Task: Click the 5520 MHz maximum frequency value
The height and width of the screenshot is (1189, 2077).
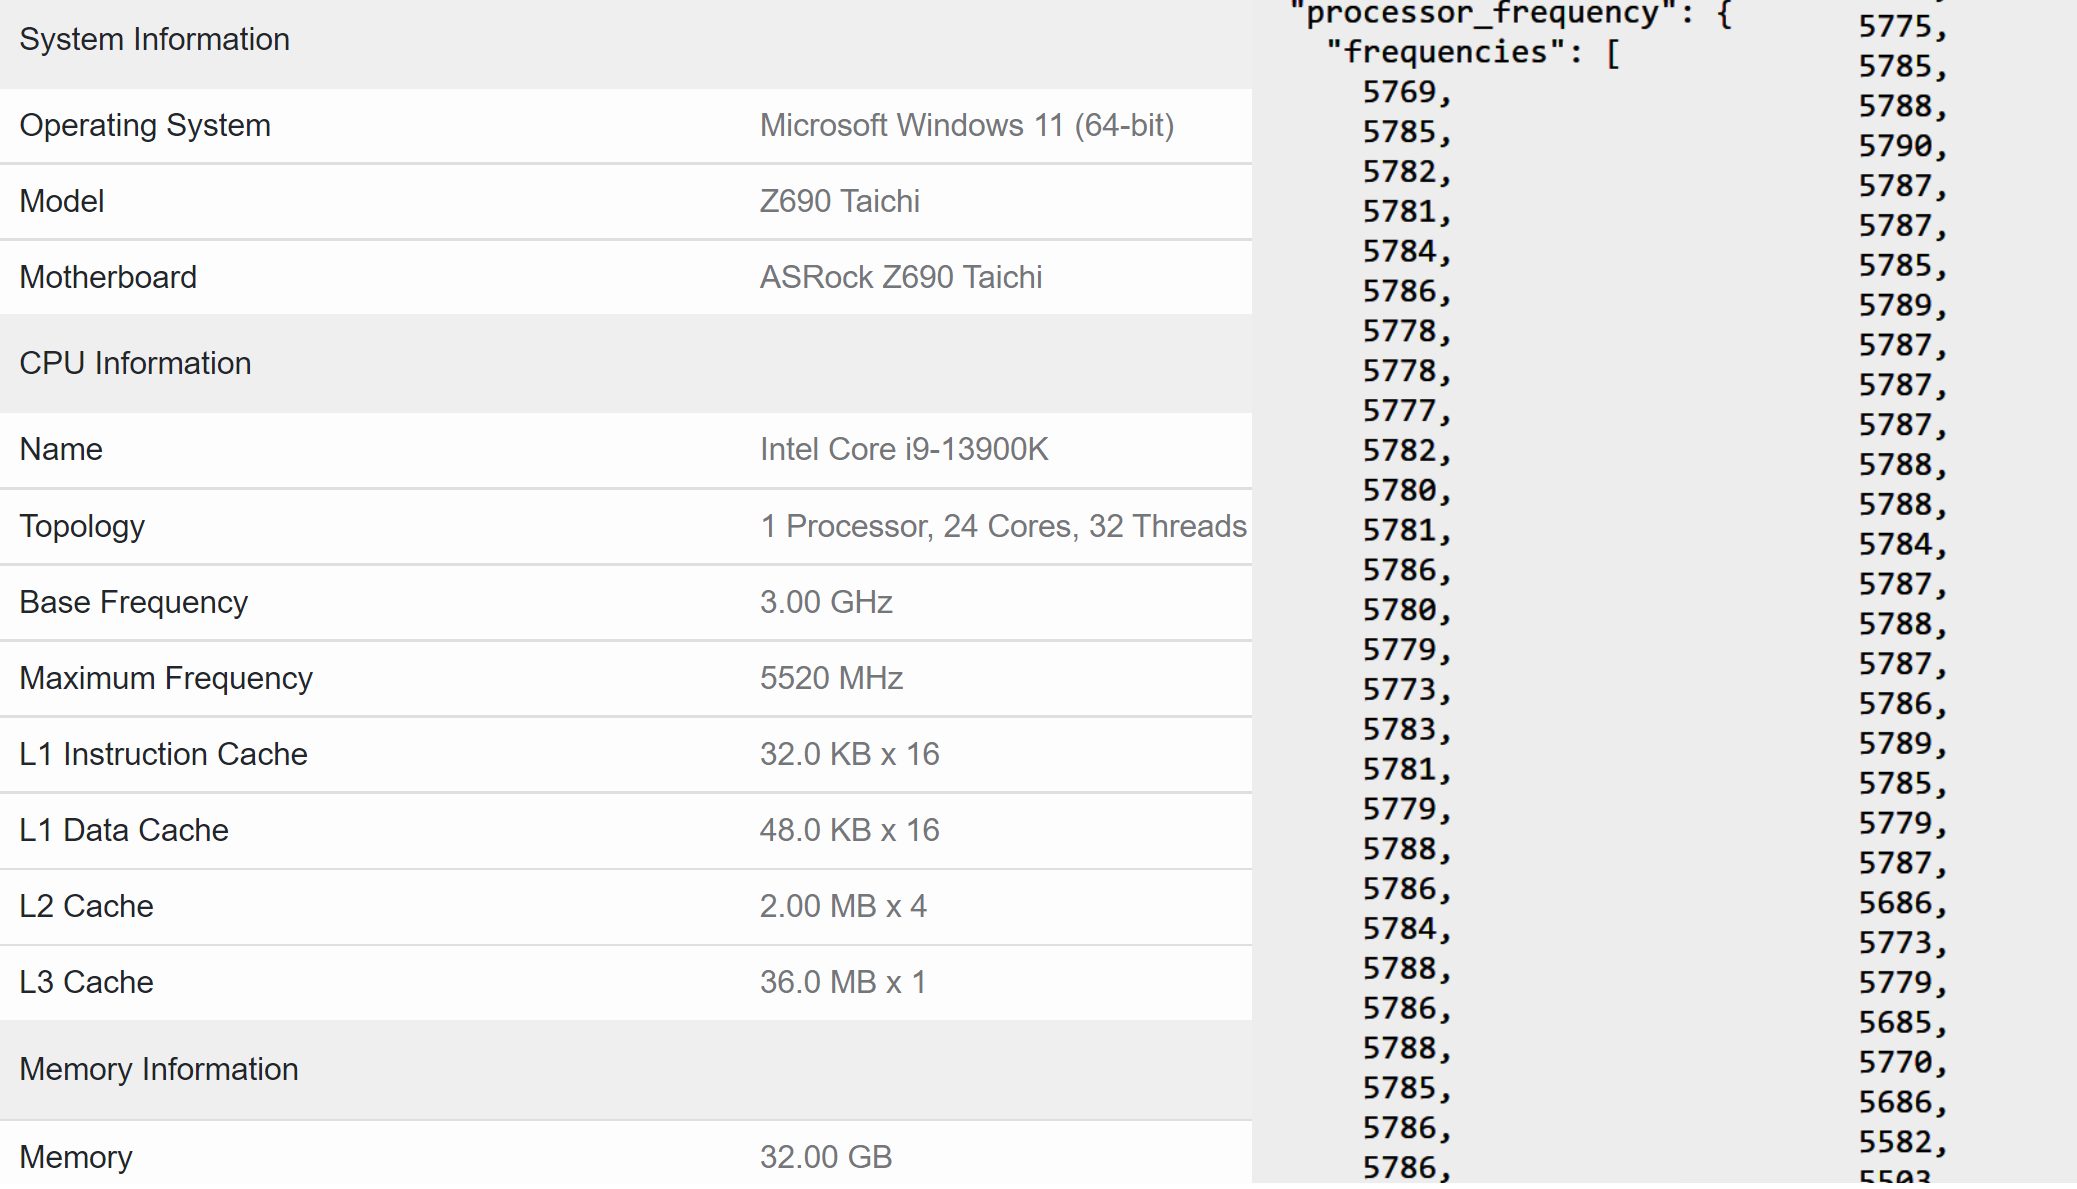Action: [830, 679]
